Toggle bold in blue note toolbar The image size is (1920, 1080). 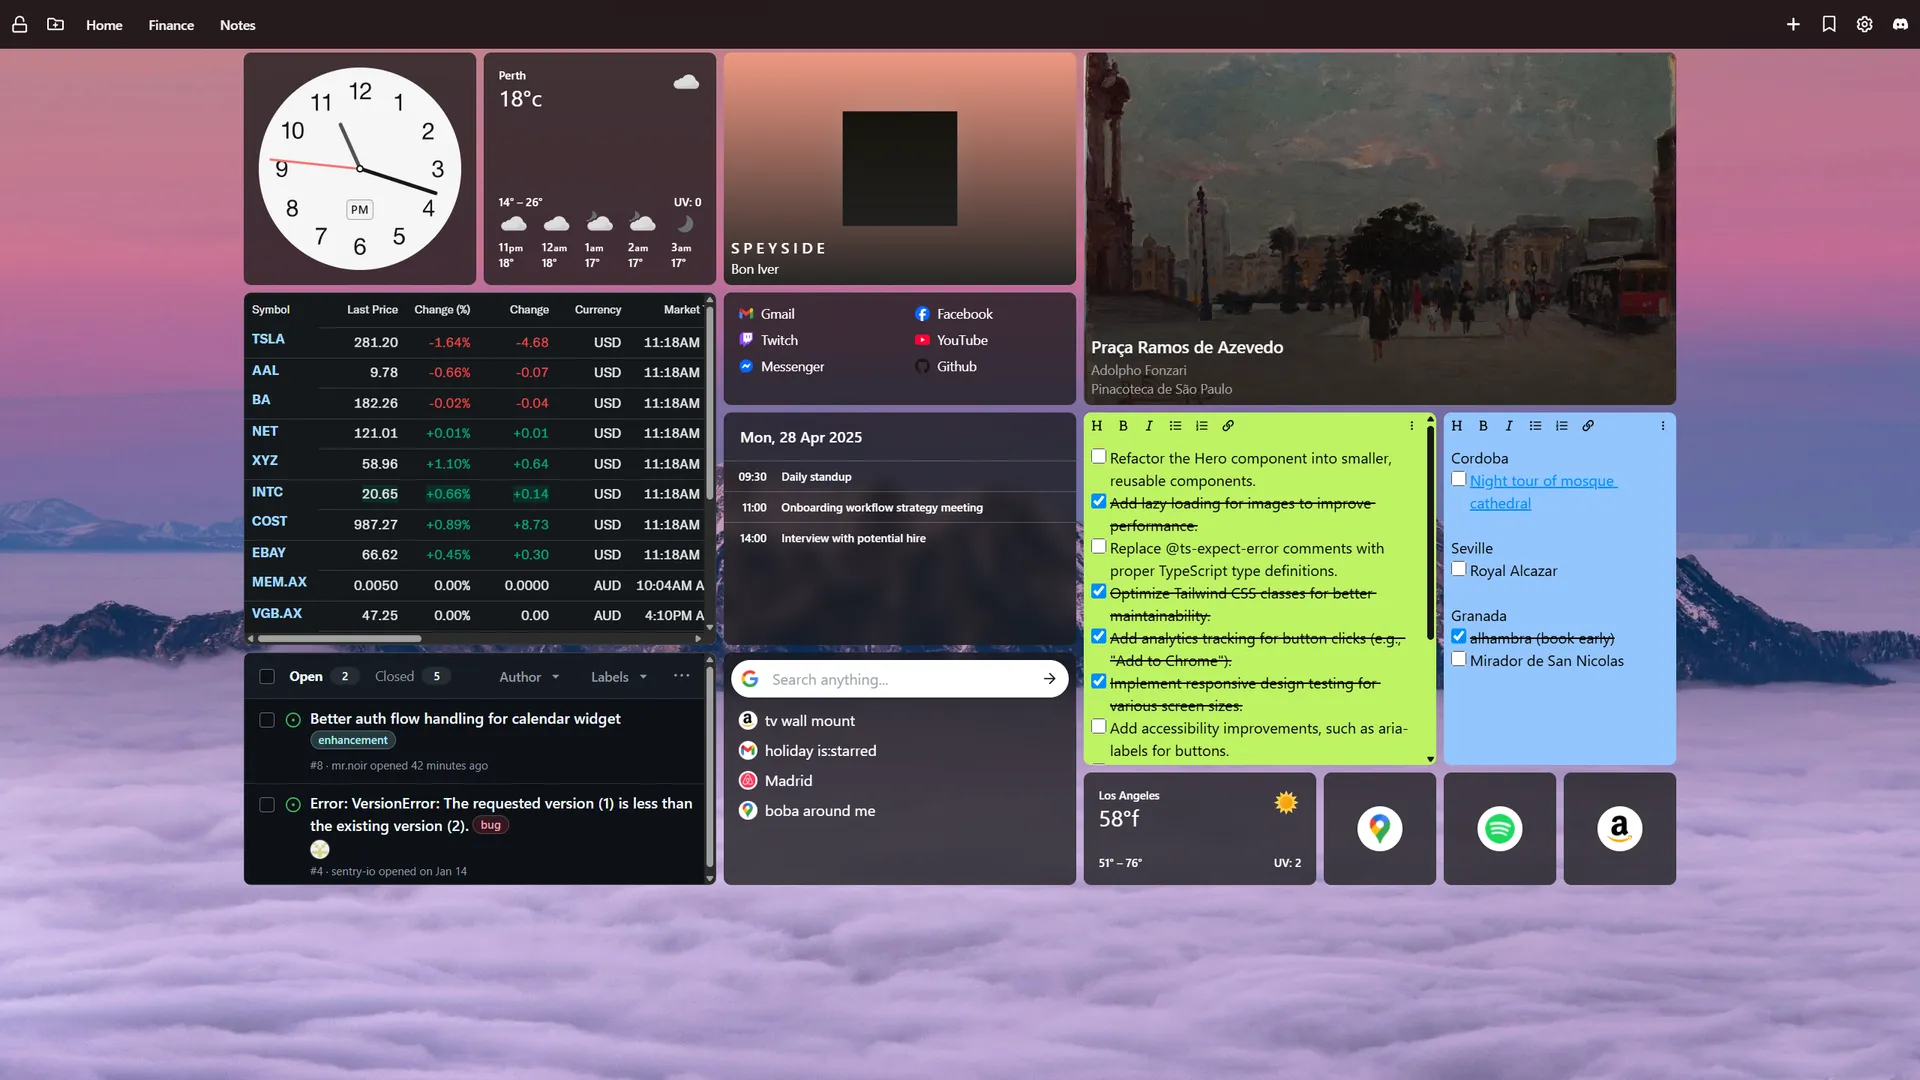click(1483, 426)
